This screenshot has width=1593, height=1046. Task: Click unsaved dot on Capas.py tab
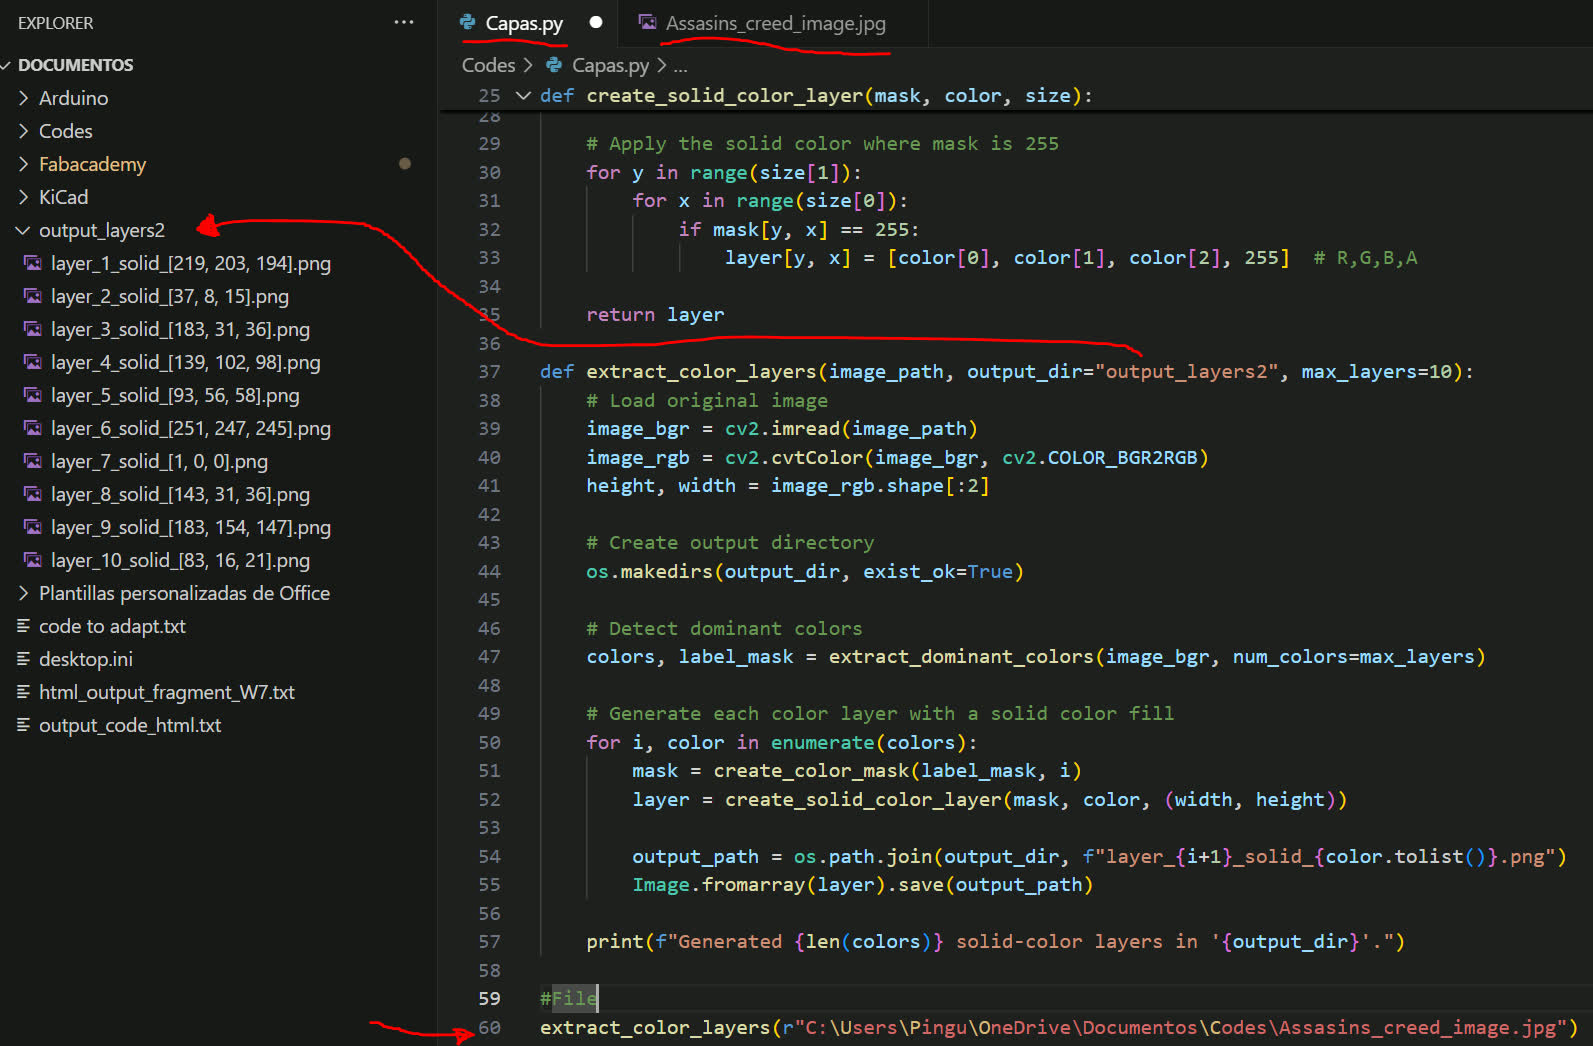596,22
